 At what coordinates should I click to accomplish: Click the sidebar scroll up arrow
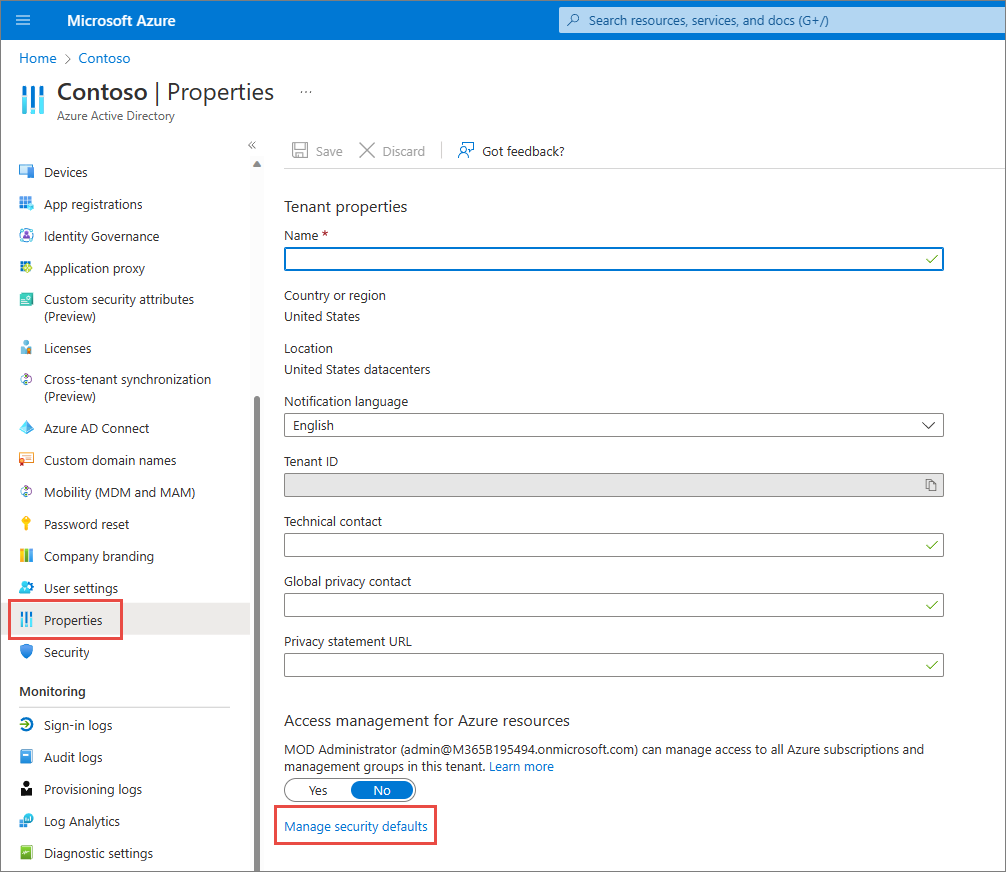[x=257, y=164]
